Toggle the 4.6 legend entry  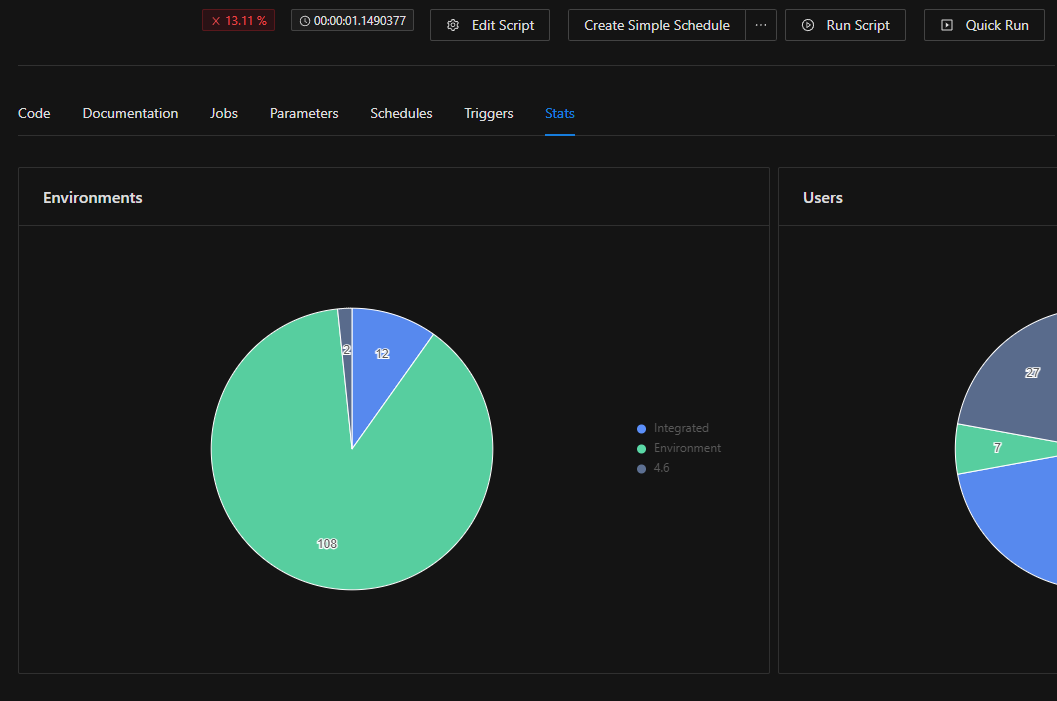(661, 468)
